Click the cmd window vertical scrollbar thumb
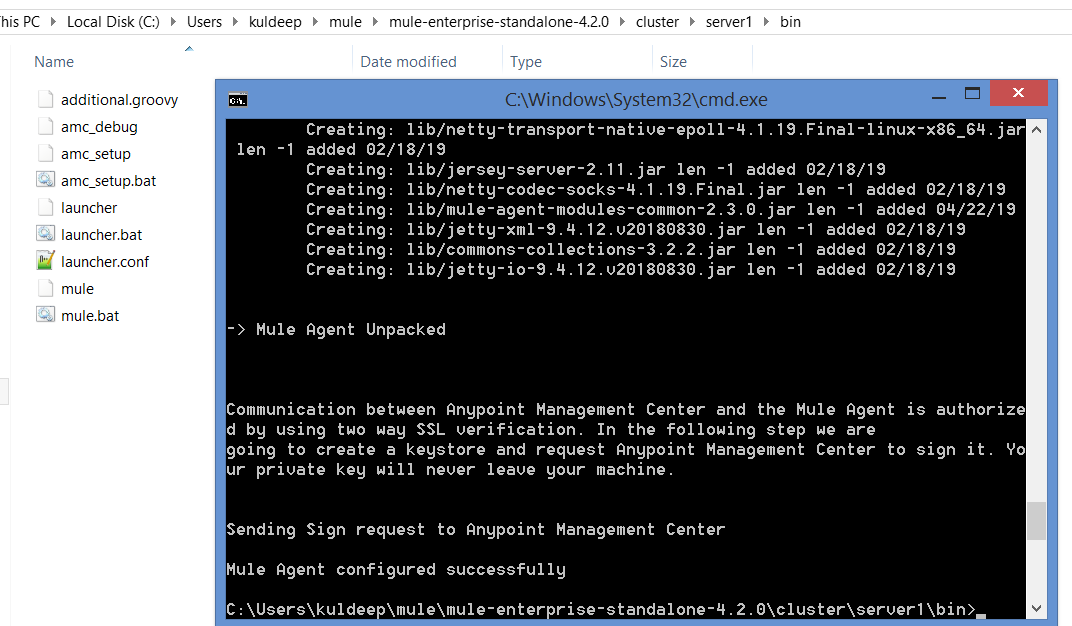 coord(1036,520)
